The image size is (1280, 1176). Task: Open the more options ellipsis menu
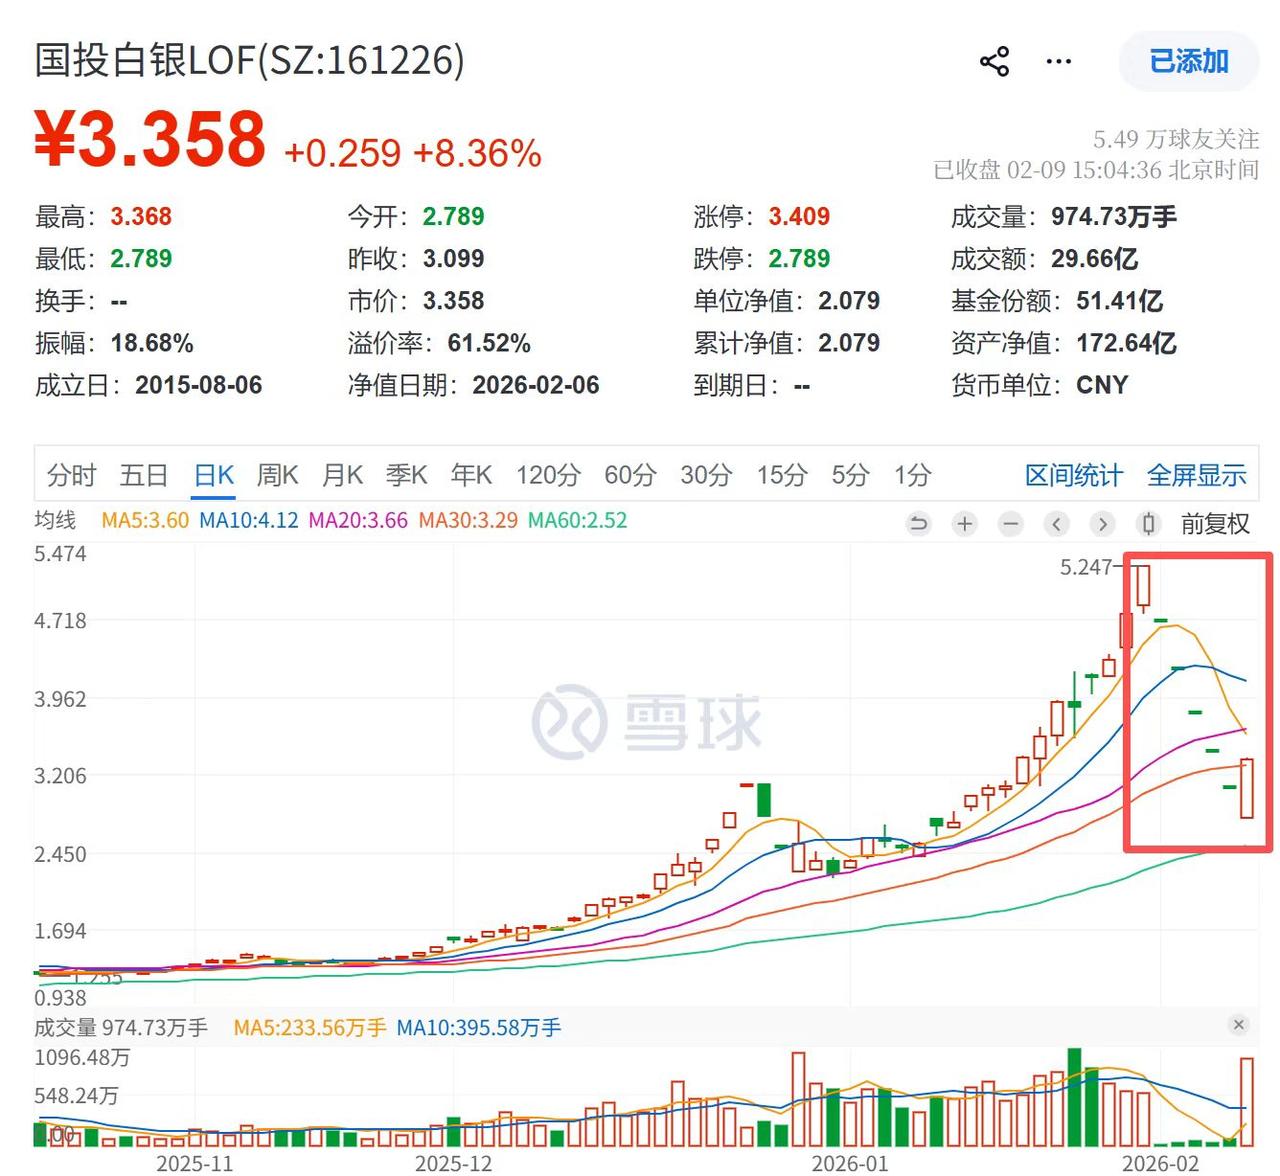click(1057, 62)
